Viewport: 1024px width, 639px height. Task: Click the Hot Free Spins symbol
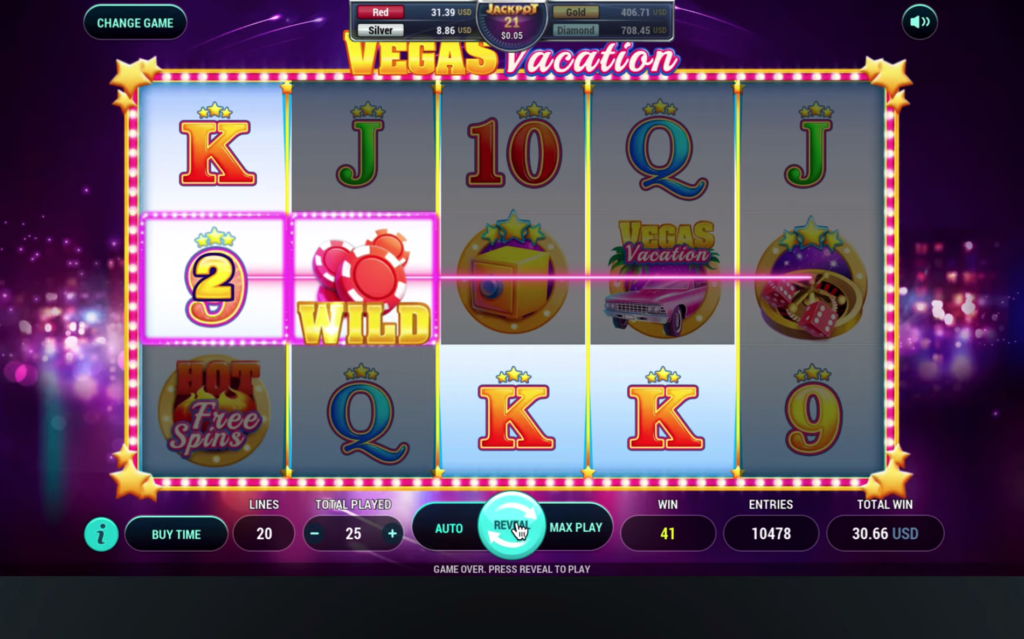214,410
